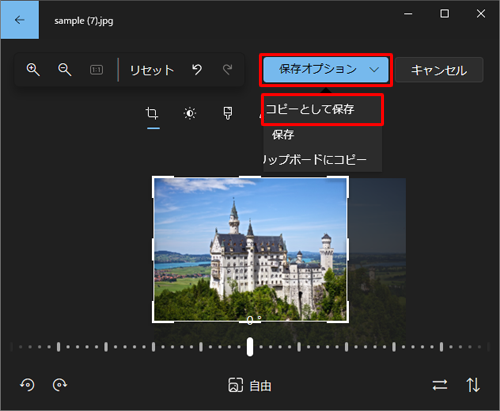The height and width of the screenshot is (411, 500).
Task: Redo the edit with the forward arrow
Action: tap(228, 70)
